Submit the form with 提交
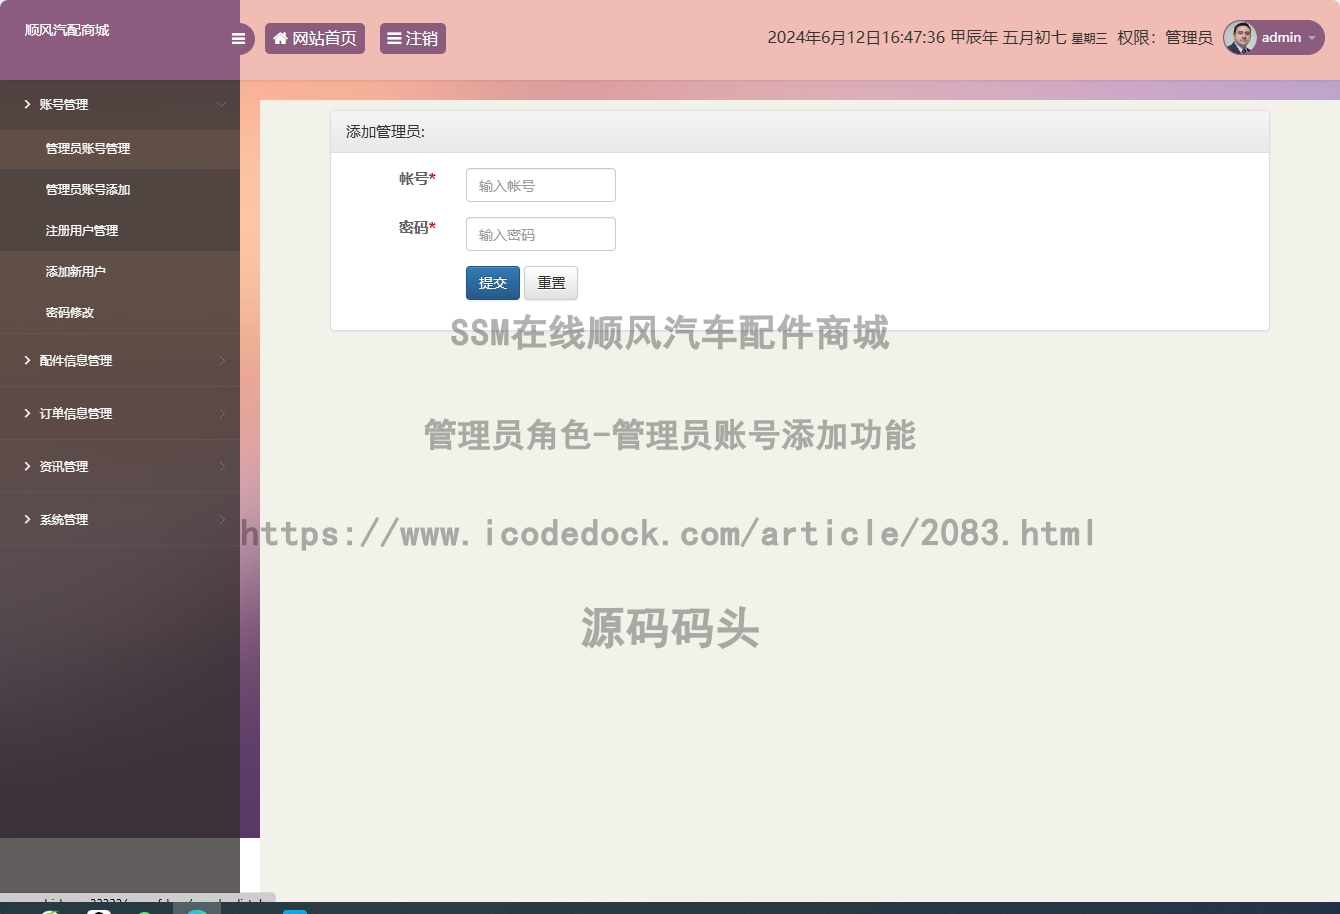The height and width of the screenshot is (914, 1340). coord(493,283)
